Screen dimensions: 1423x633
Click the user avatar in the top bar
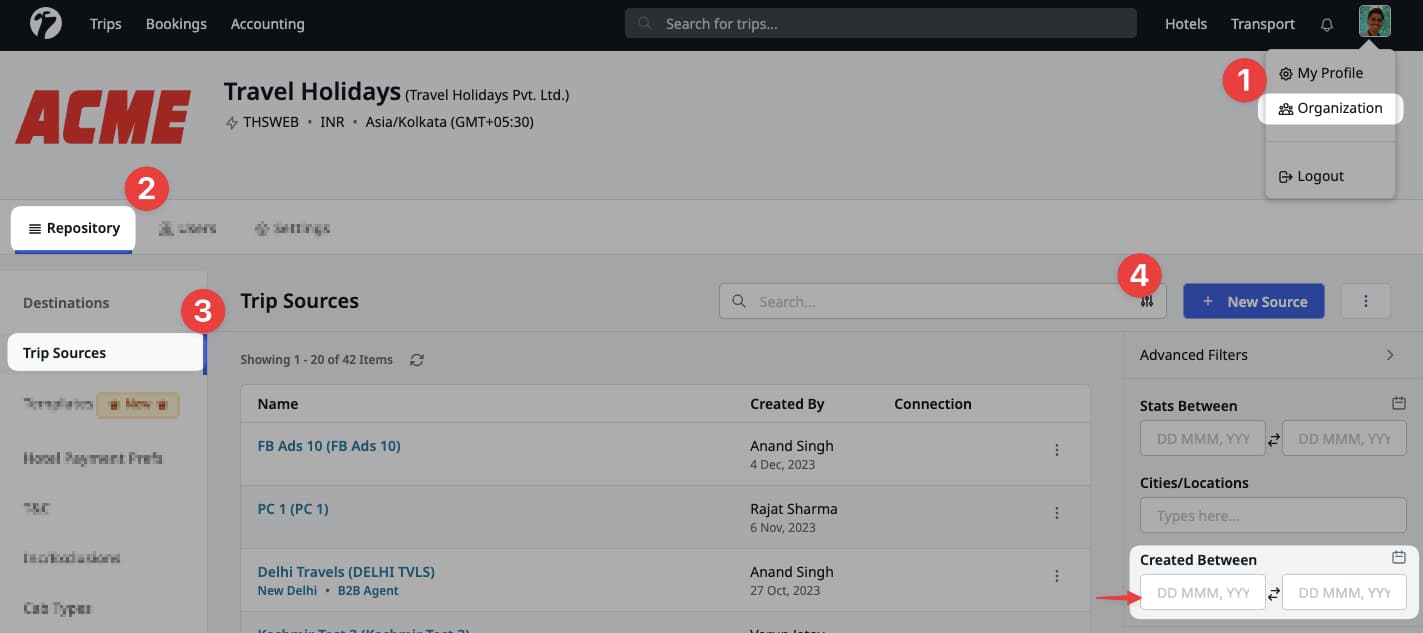[1374, 22]
